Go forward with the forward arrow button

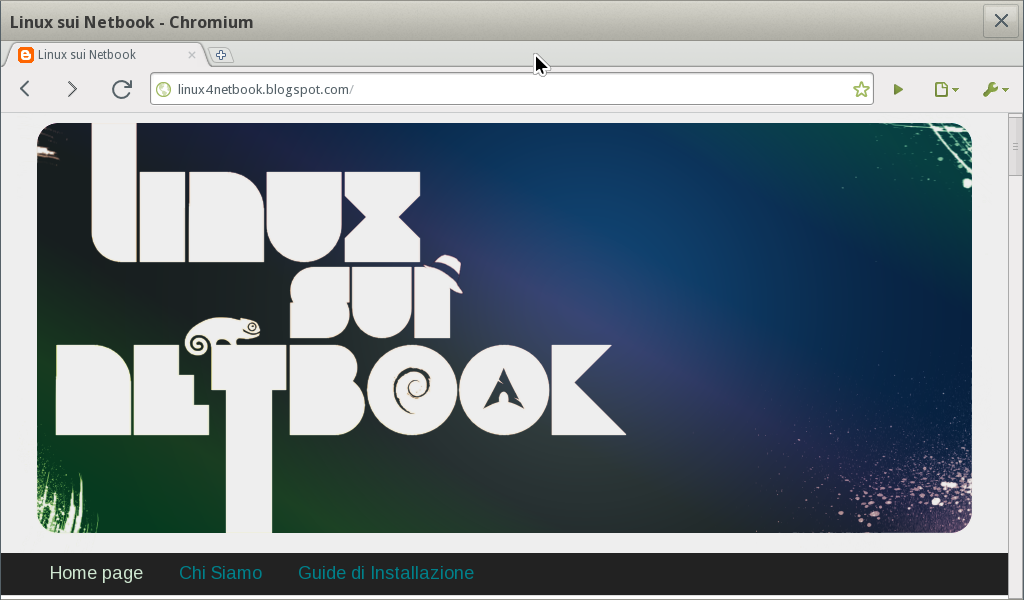click(x=72, y=89)
